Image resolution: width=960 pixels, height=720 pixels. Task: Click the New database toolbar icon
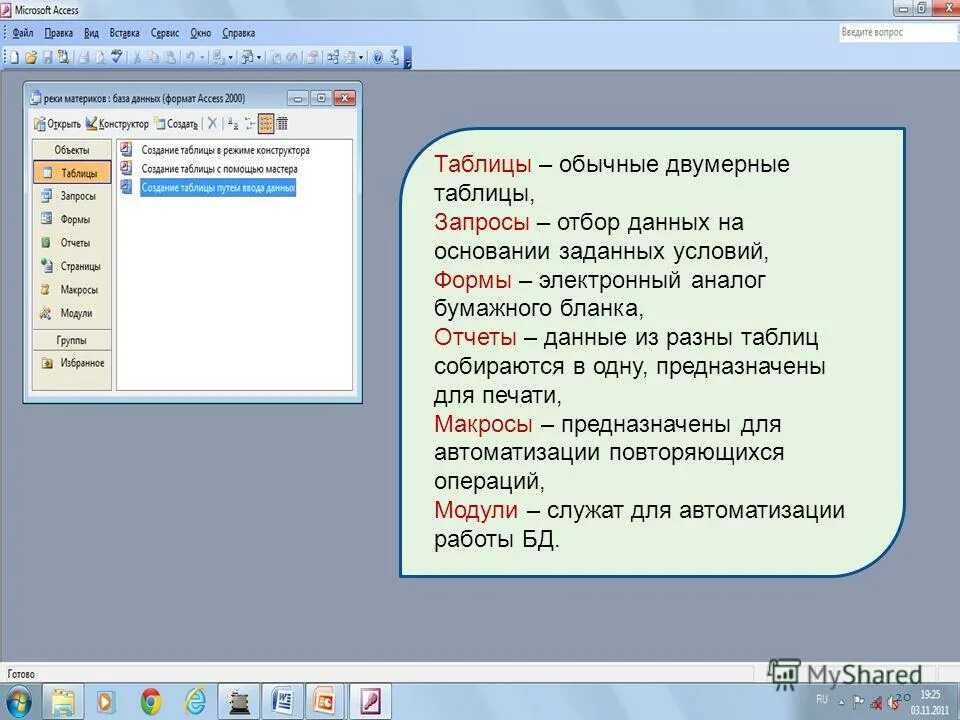[15, 57]
